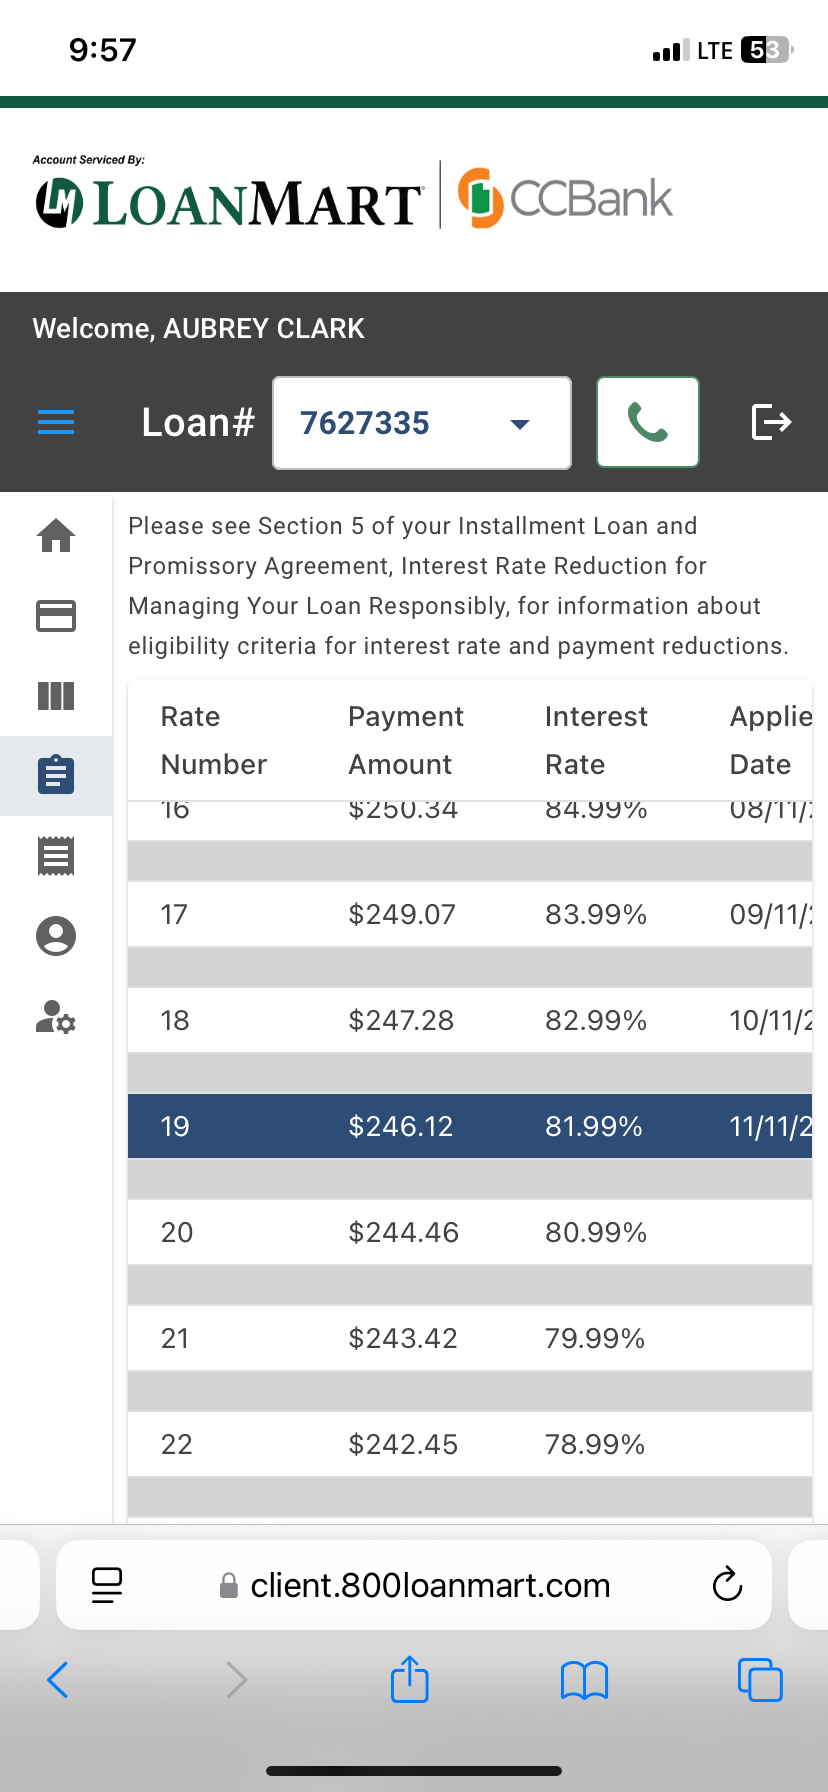The height and width of the screenshot is (1792, 828).
Task: Tap the client.800loanmart.com address bar
Action: pyautogui.click(x=430, y=1585)
